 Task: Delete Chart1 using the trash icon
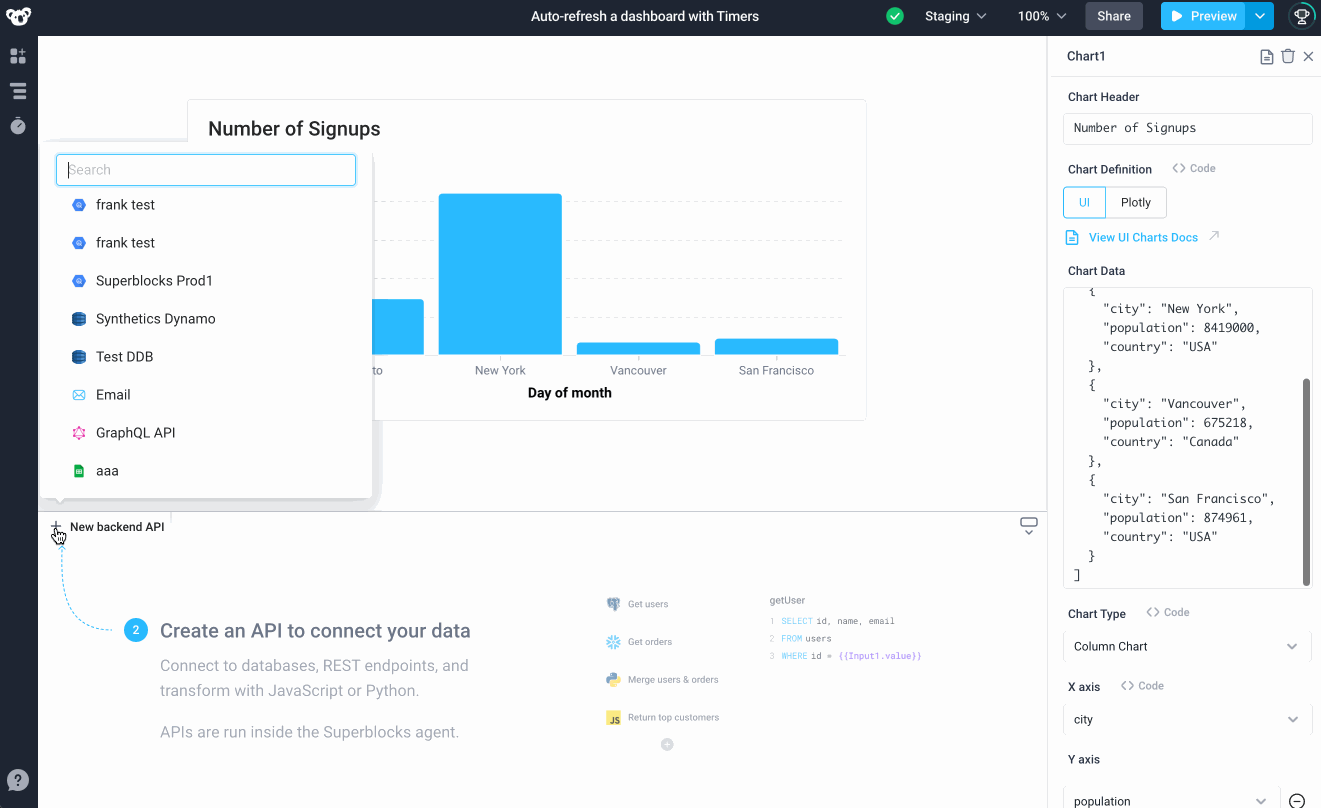click(x=1288, y=56)
